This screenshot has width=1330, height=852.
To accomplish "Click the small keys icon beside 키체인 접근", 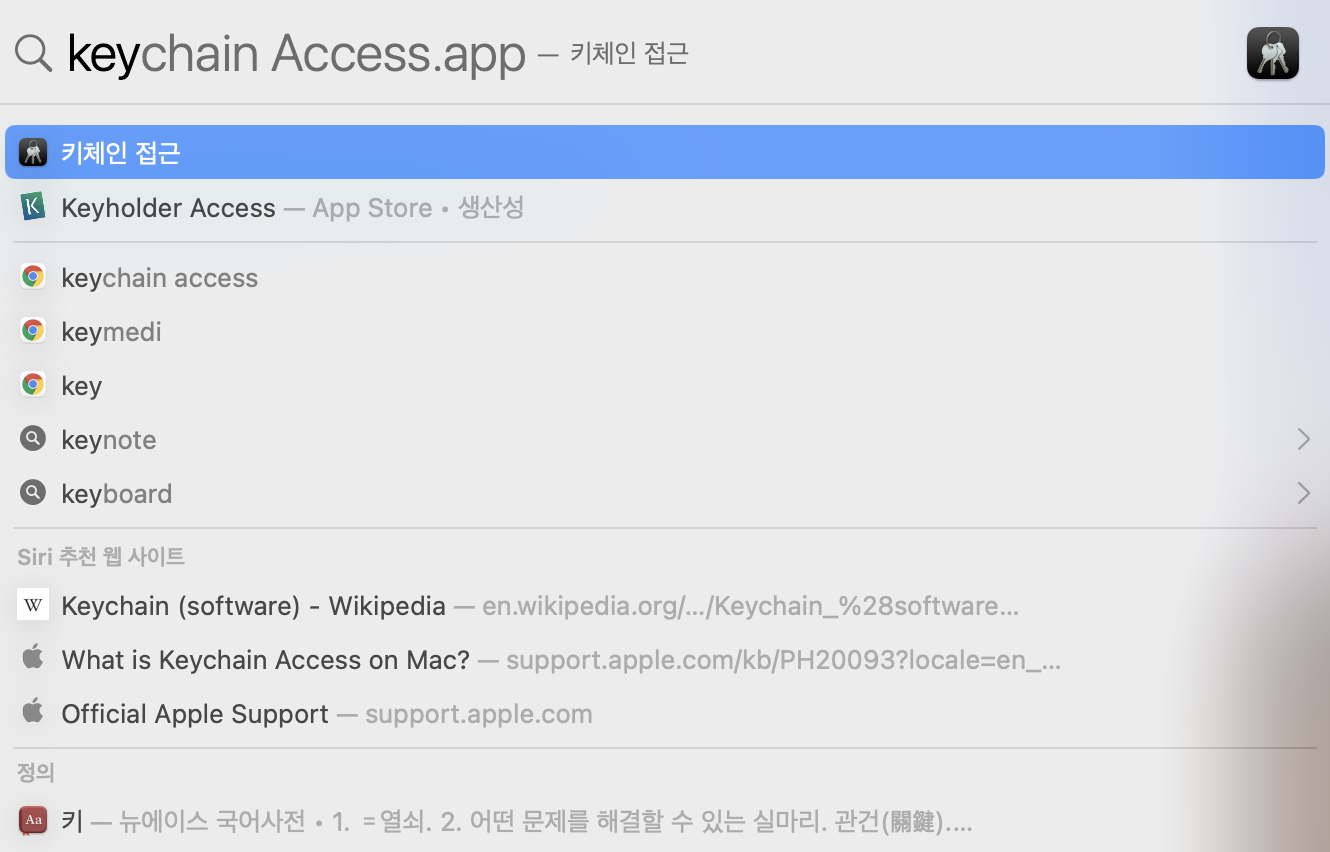I will pyautogui.click(x=33, y=152).
